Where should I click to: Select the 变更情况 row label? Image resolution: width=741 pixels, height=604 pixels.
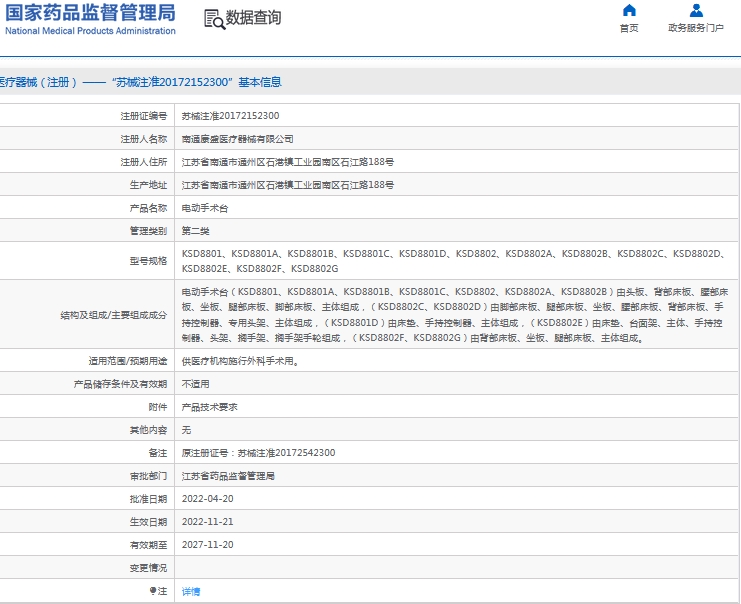[148, 568]
